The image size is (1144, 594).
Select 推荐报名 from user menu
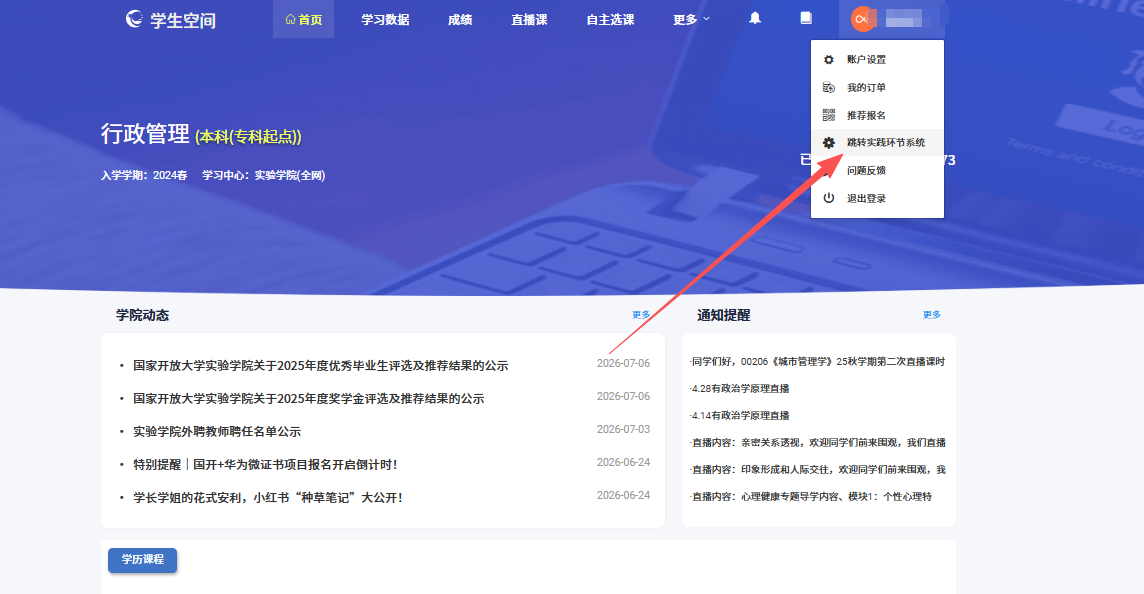click(877, 115)
